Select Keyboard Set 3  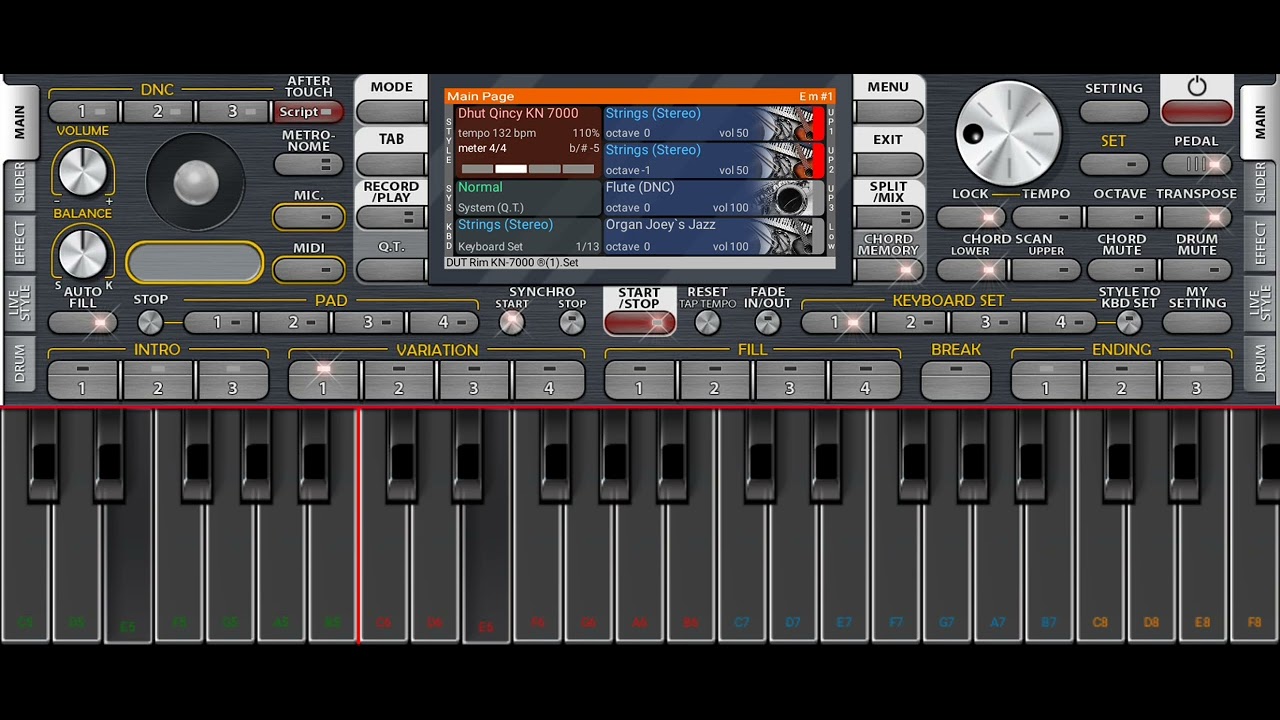[x=986, y=322]
